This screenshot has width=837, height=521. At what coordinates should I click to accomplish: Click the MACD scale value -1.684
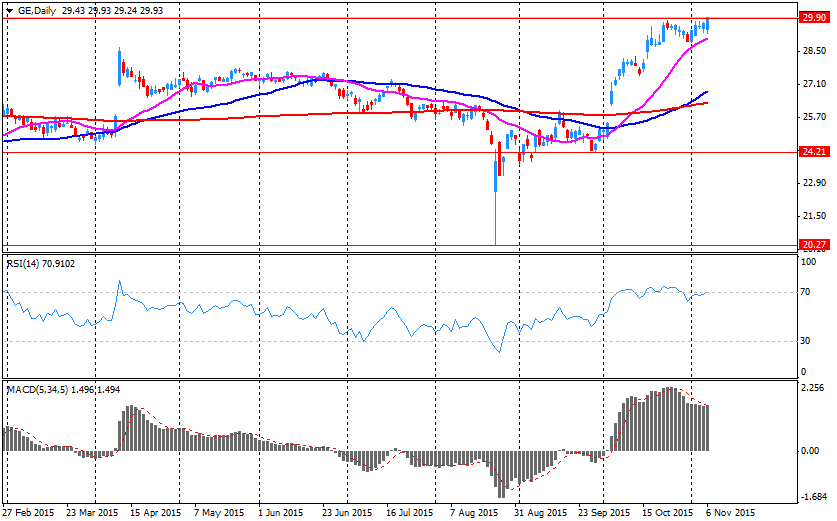pos(814,498)
